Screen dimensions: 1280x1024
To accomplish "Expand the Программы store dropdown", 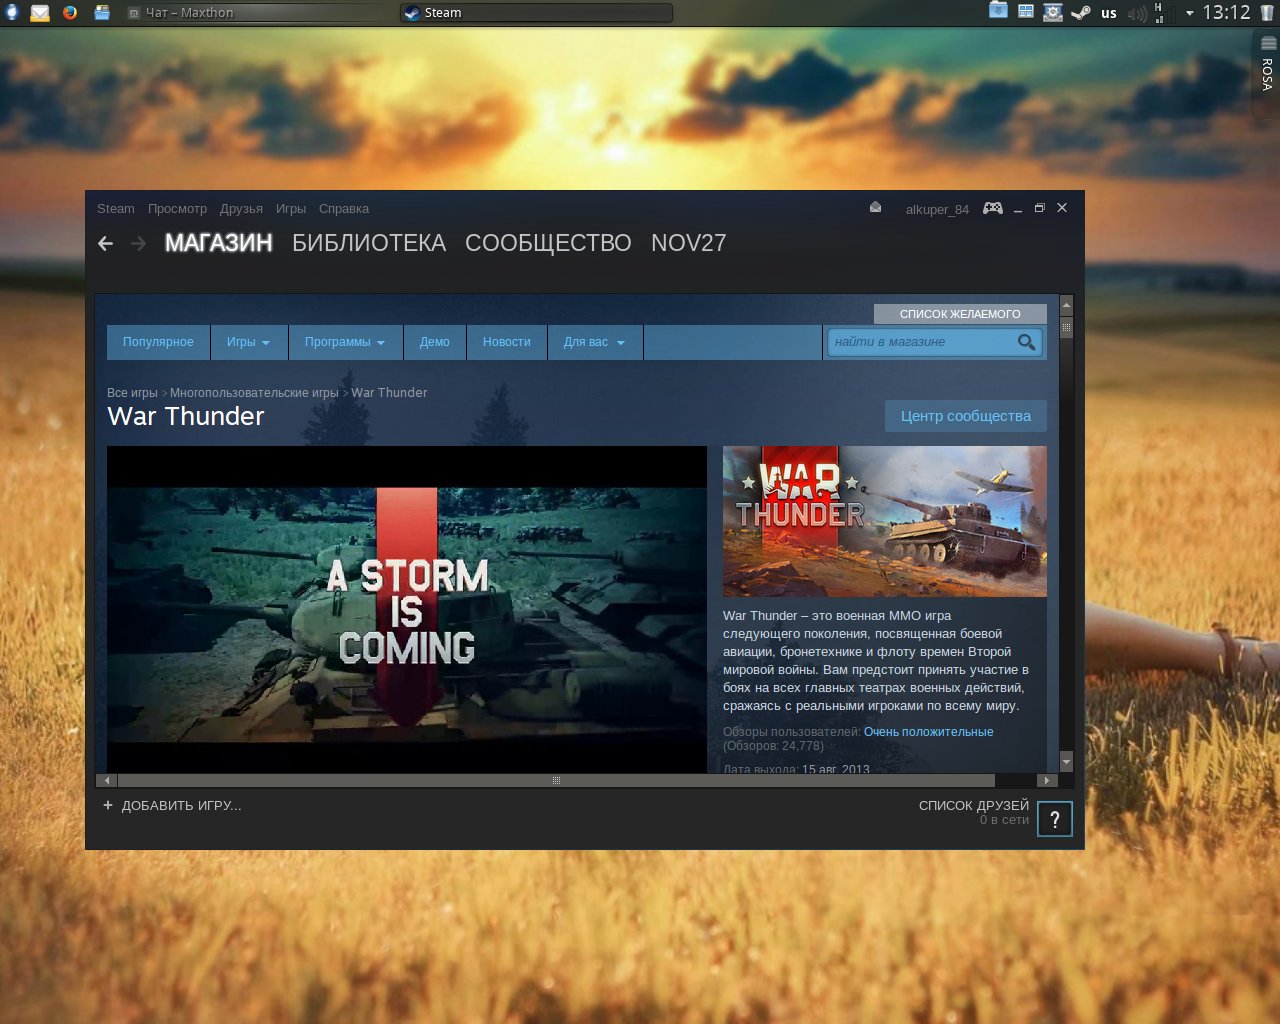I will click(x=345, y=342).
